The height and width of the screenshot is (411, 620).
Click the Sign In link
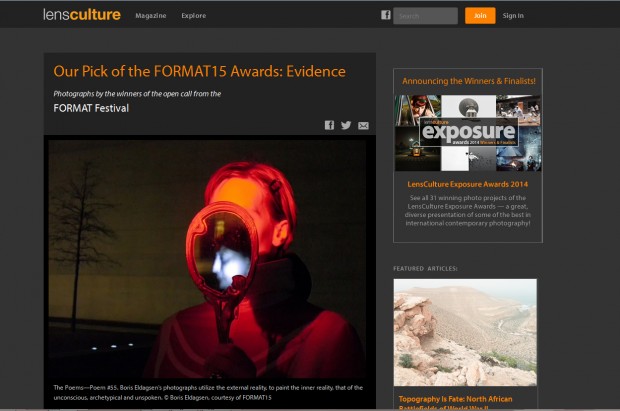pos(513,15)
